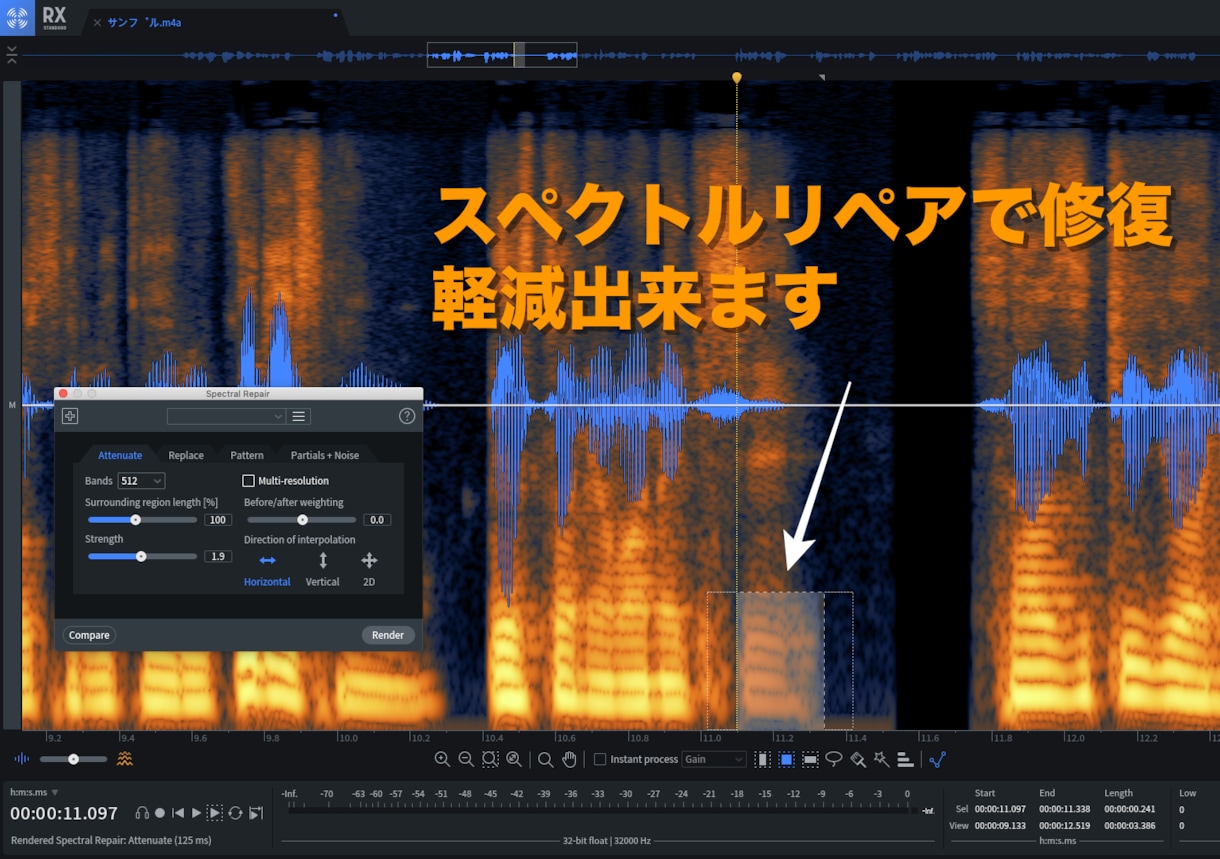Viewport: 1220px width, 859px height.
Task: Toggle the Instant process checkbox
Action: click(x=600, y=760)
